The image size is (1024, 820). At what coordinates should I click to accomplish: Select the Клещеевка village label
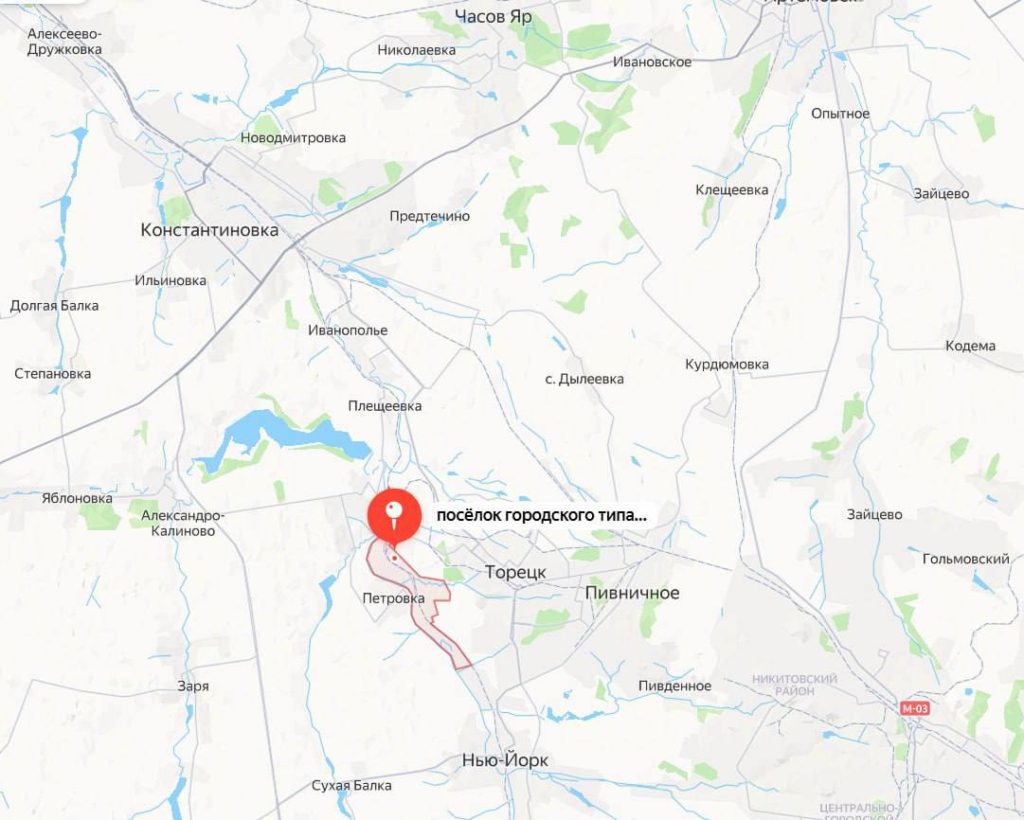click(731, 190)
